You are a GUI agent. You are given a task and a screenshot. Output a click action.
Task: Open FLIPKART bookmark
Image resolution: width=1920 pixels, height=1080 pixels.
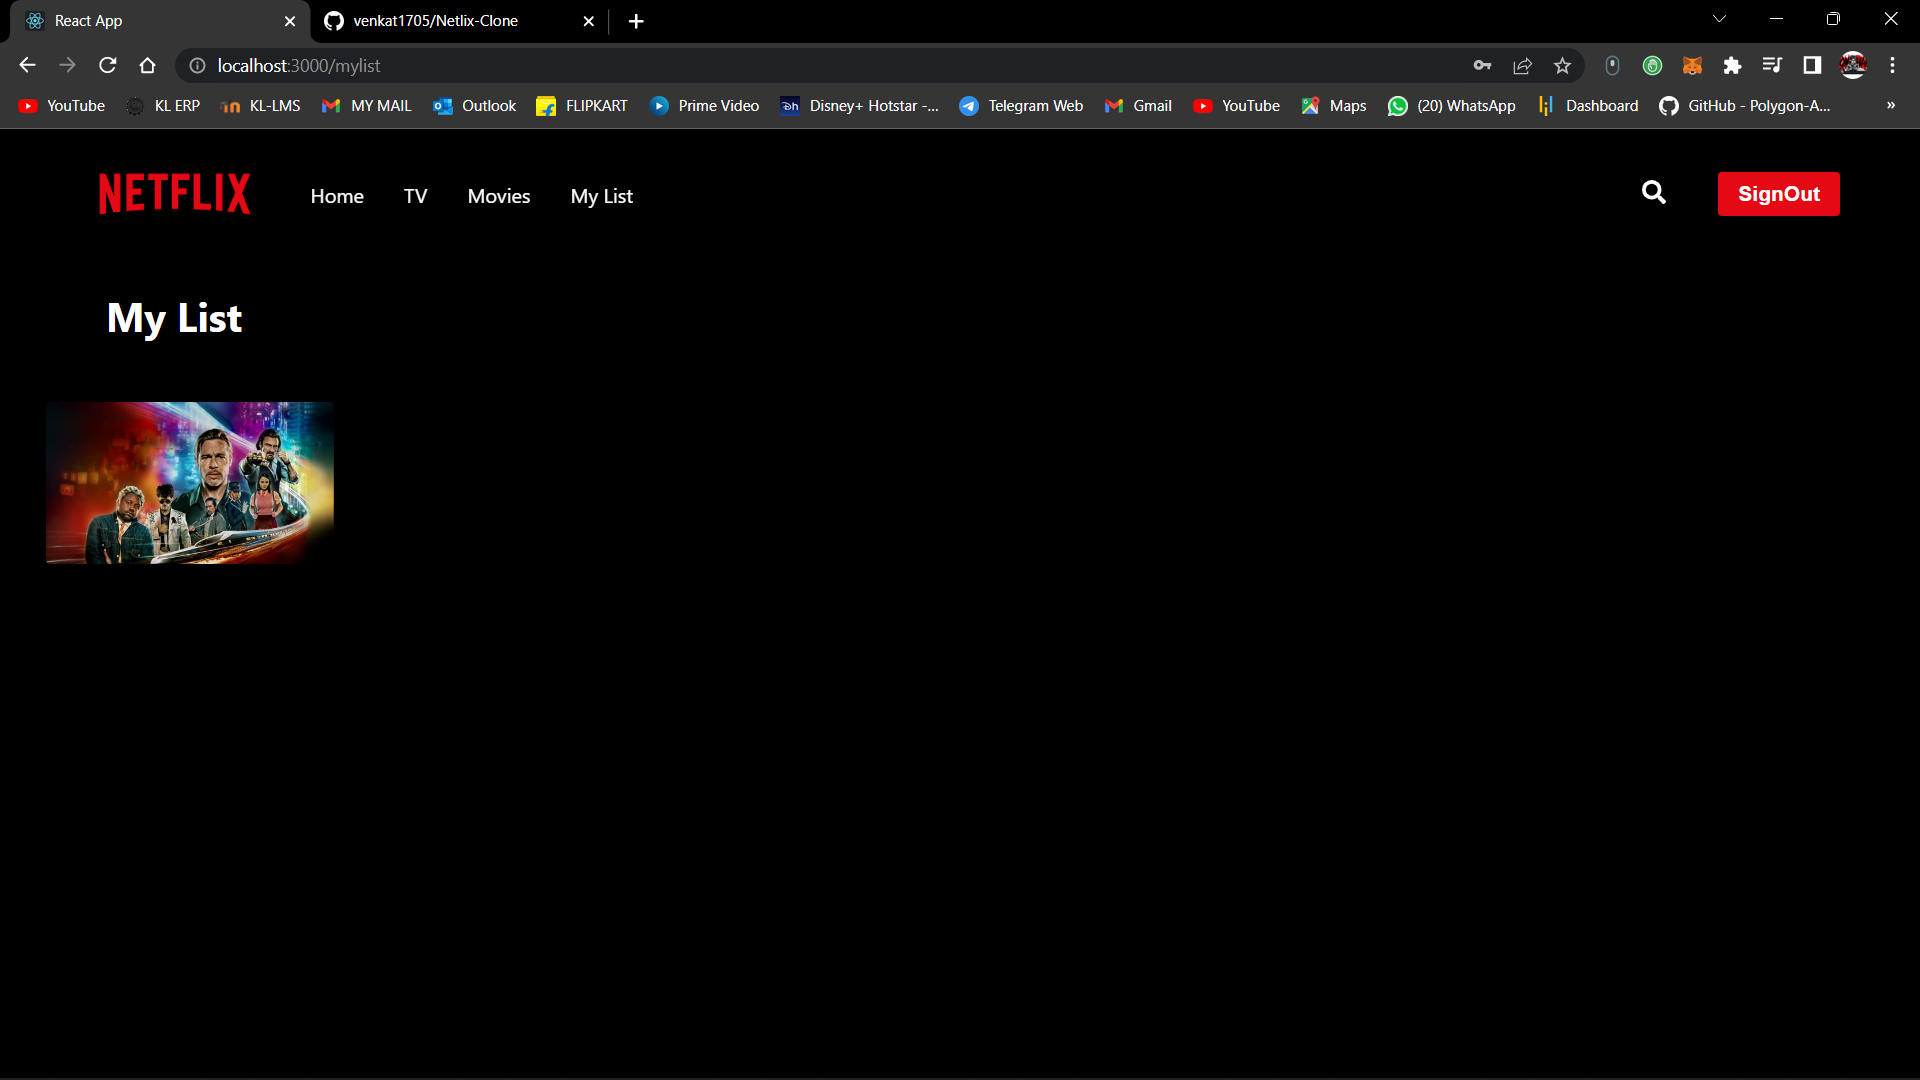(x=582, y=106)
